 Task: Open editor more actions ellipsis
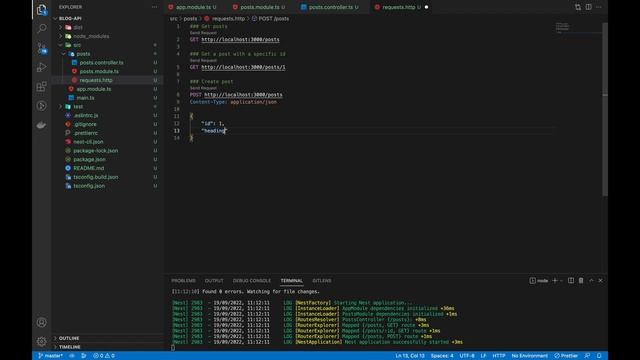[x=599, y=7]
